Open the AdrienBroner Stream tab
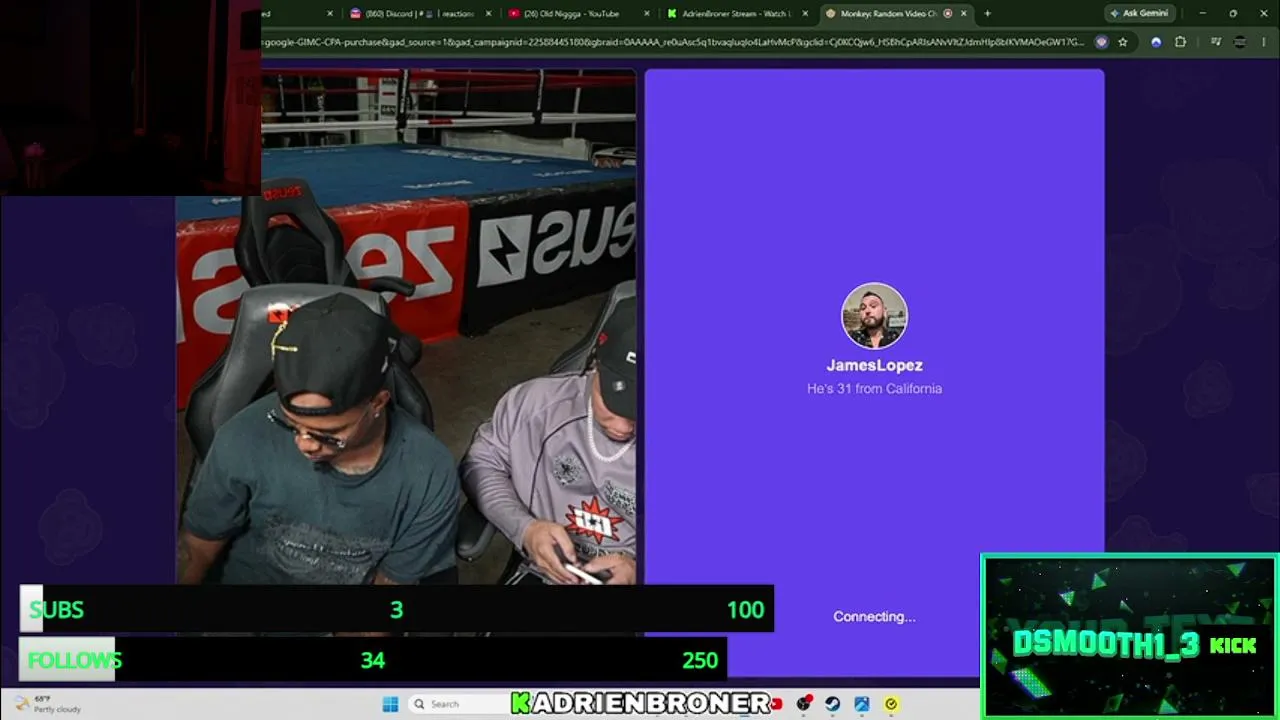This screenshot has width=1280, height=720. 735,14
